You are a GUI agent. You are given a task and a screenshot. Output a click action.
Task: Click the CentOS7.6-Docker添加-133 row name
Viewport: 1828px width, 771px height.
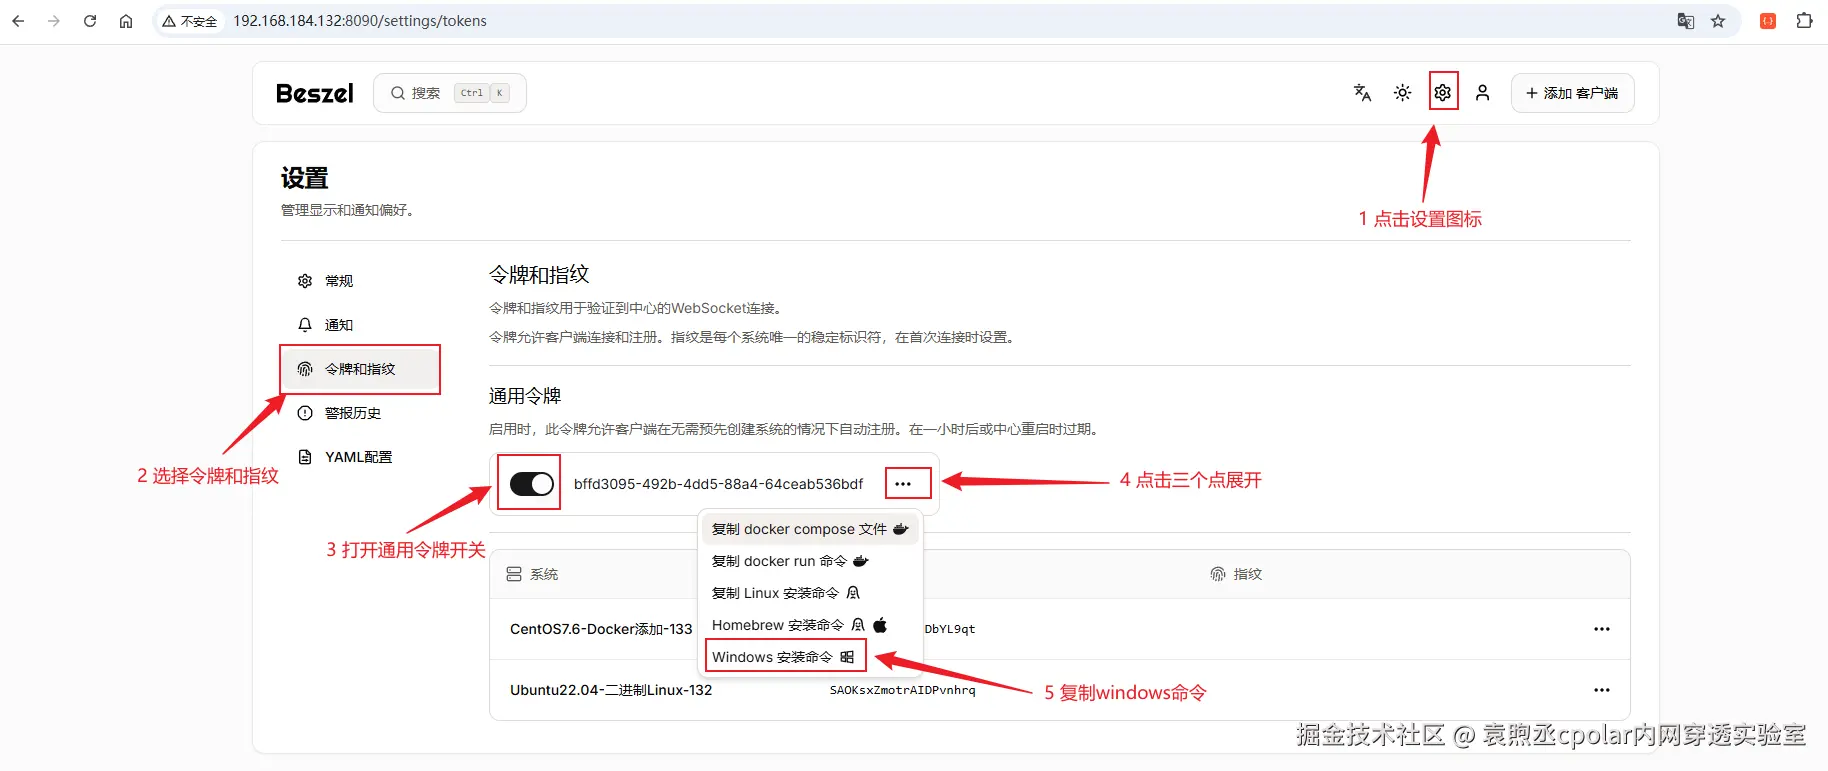click(x=601, y=629)
